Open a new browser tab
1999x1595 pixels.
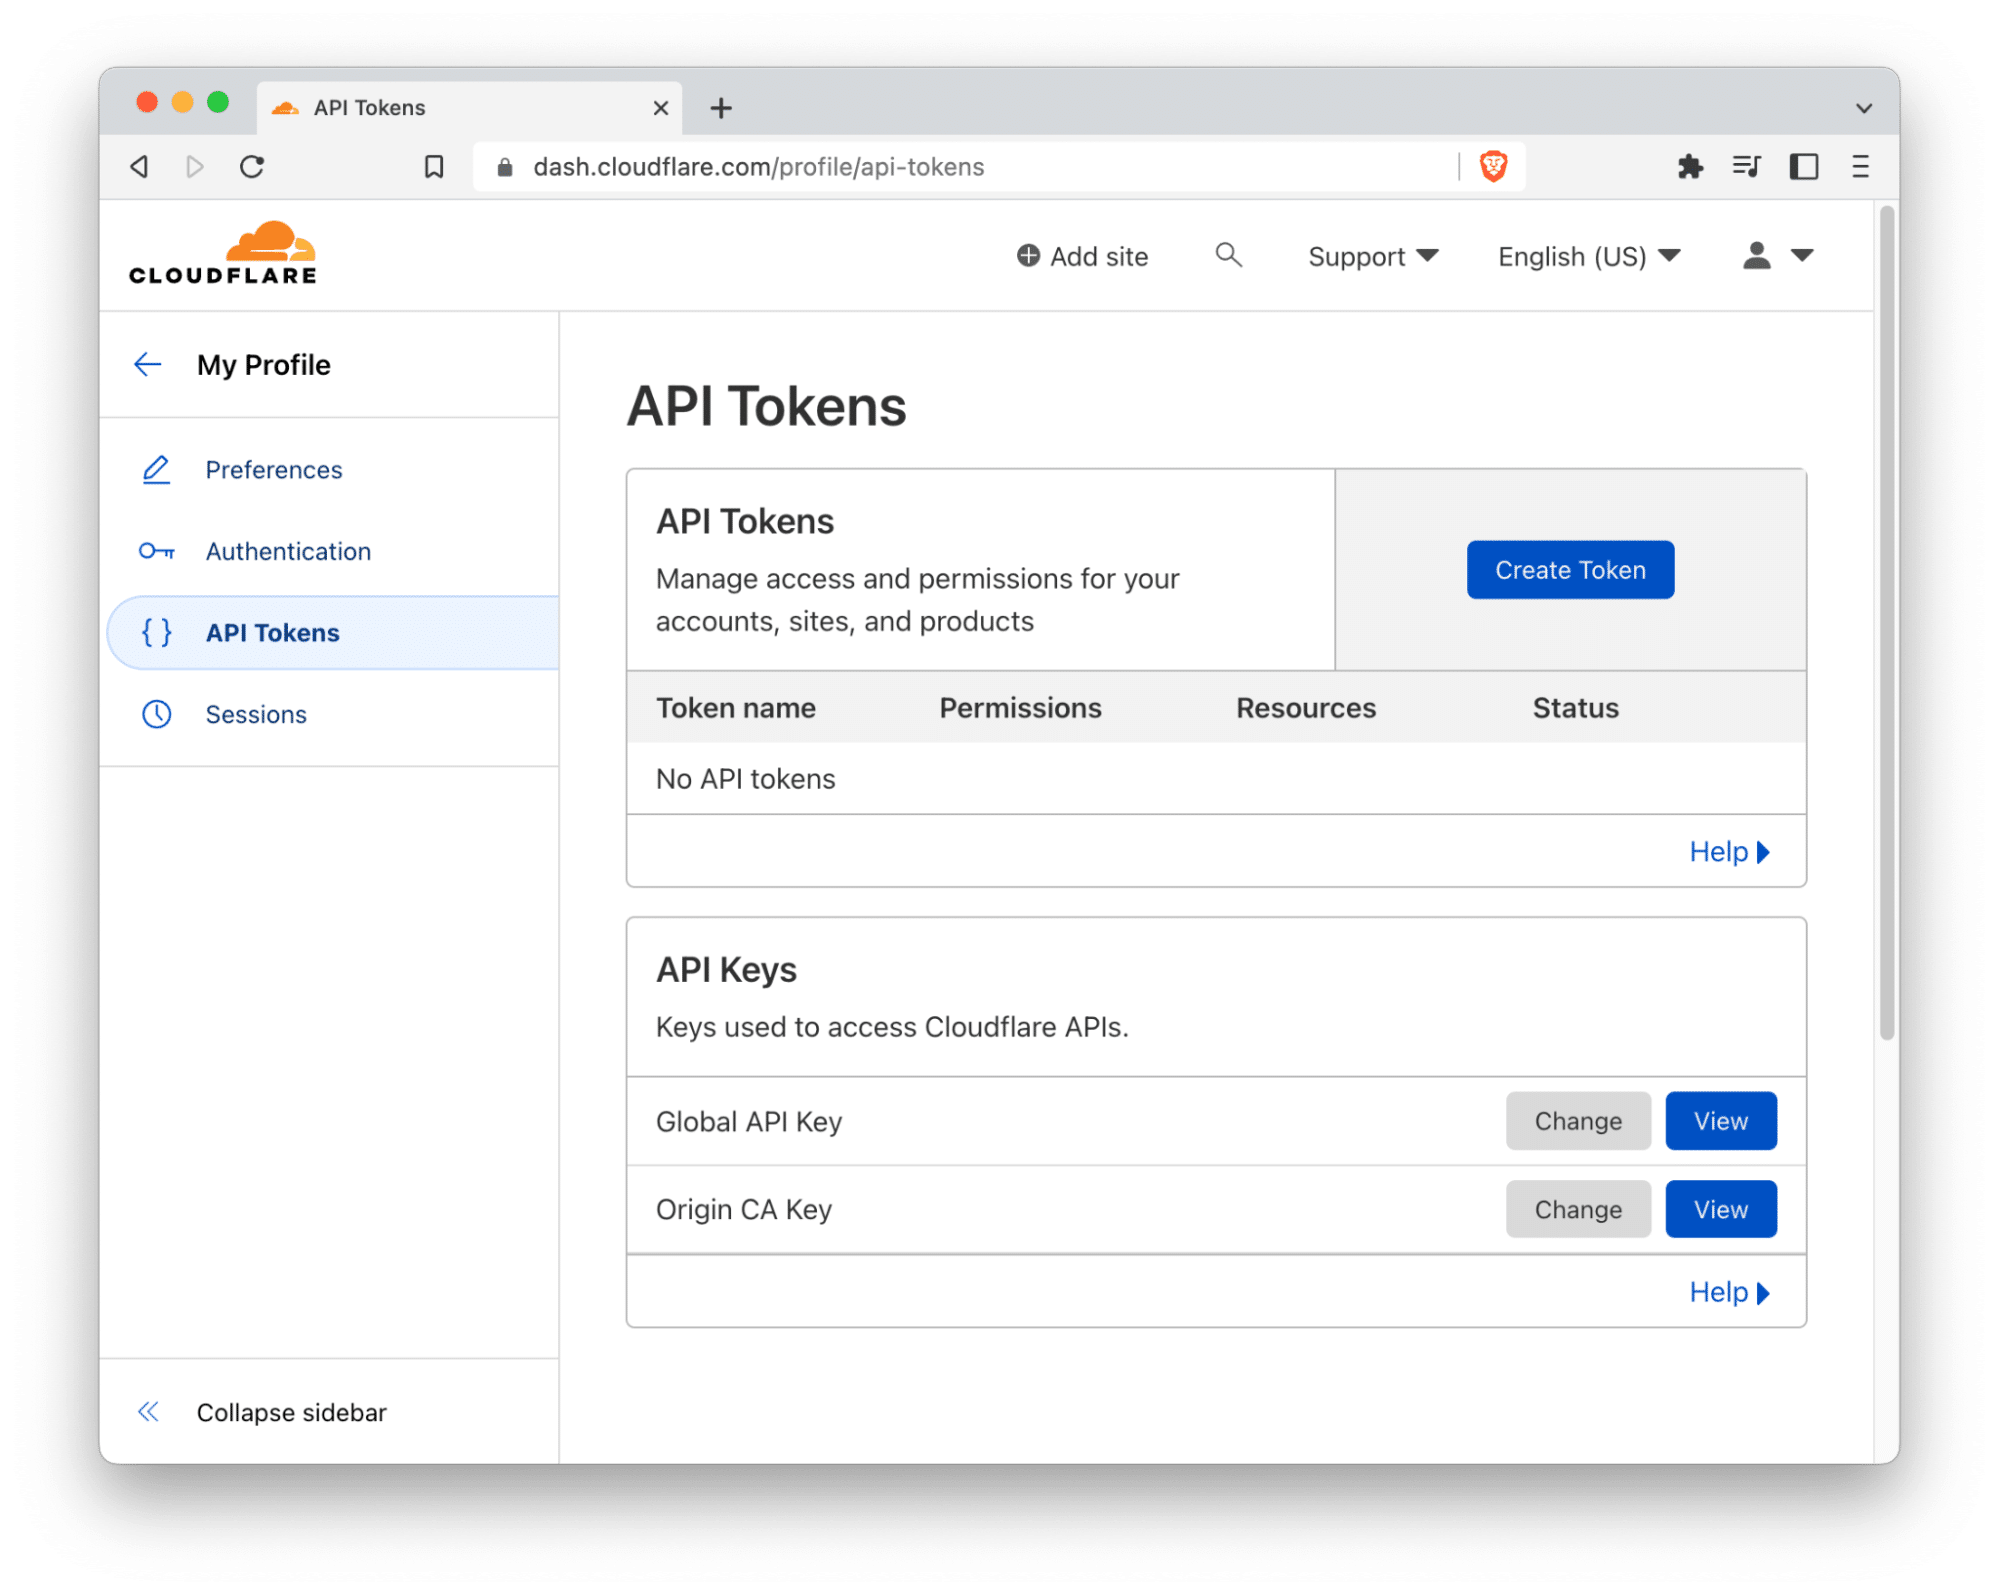pyautogui.click(x=721, y=108)
